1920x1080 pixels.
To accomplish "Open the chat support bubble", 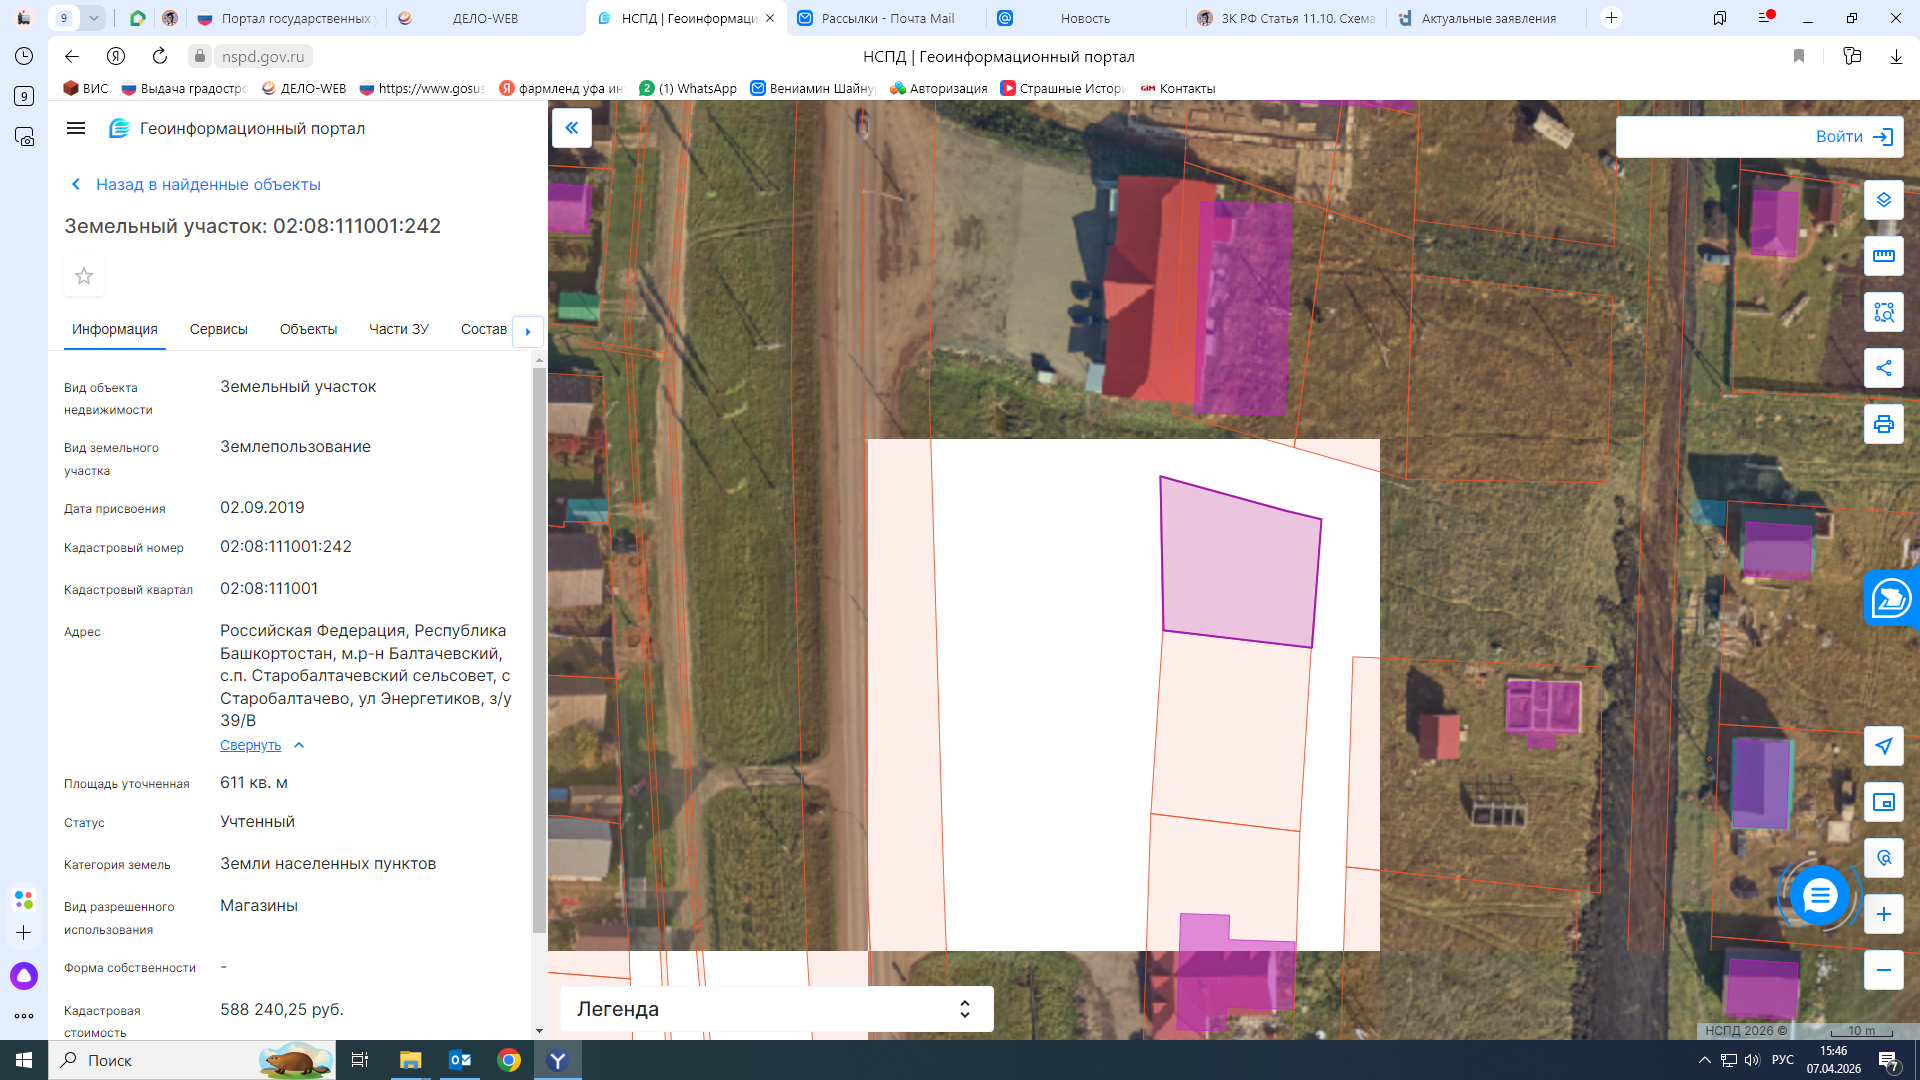I will (x=1819, y=896).
